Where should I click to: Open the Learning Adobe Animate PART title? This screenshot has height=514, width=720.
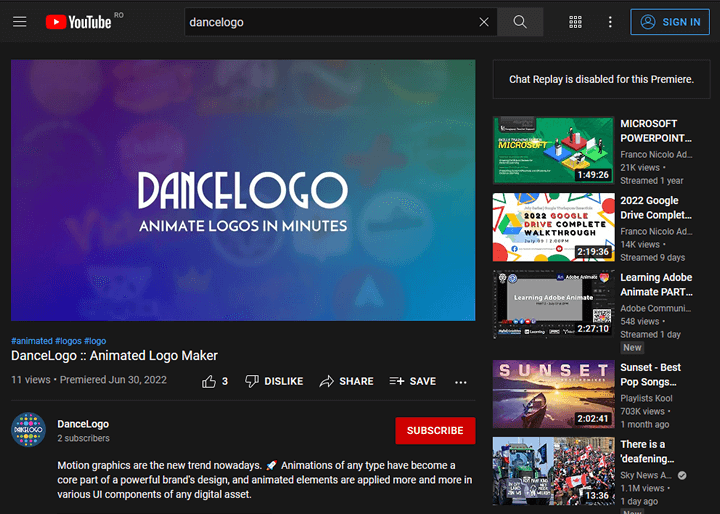point(656,285)
